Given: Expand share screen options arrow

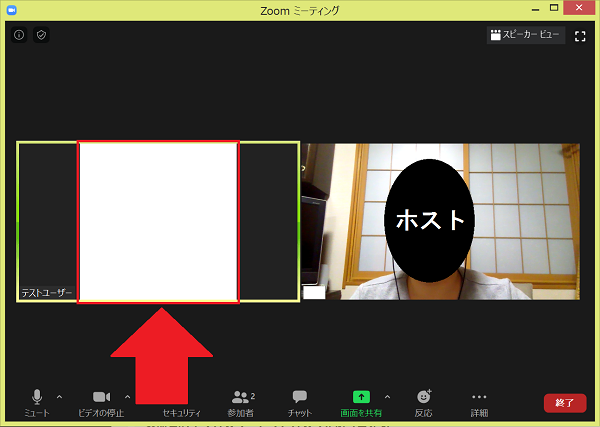Looking at the screenshot, I should [387, 397].
